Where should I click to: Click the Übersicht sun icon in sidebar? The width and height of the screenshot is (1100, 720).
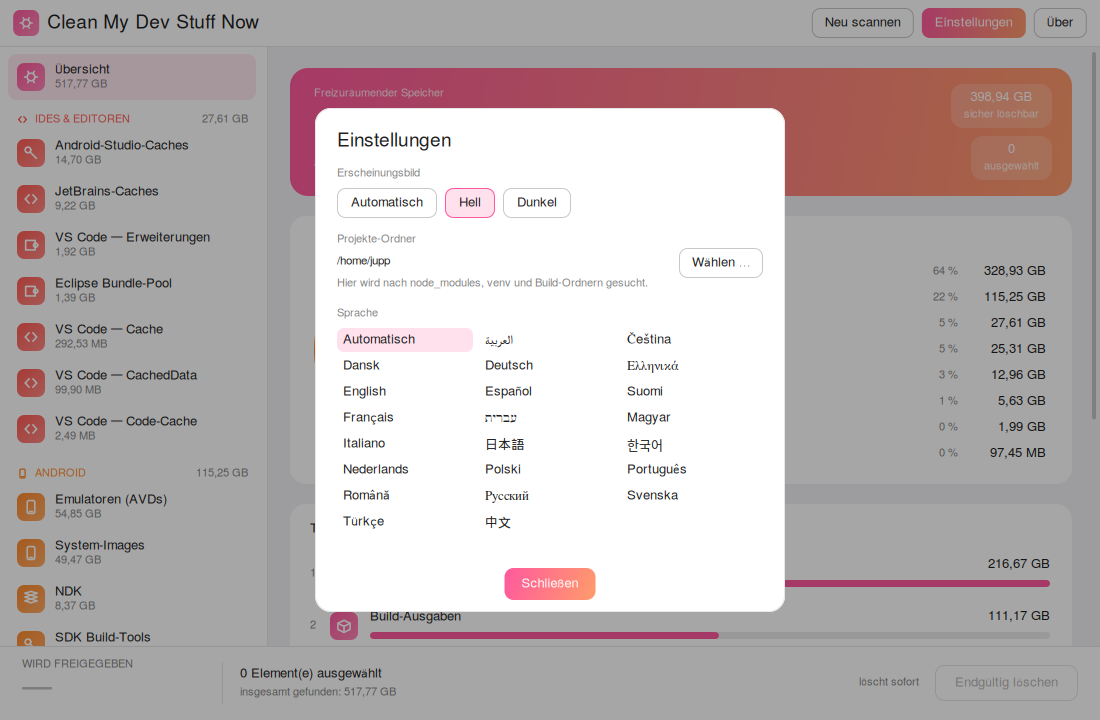pyautogui.click(x=31, y=76)
